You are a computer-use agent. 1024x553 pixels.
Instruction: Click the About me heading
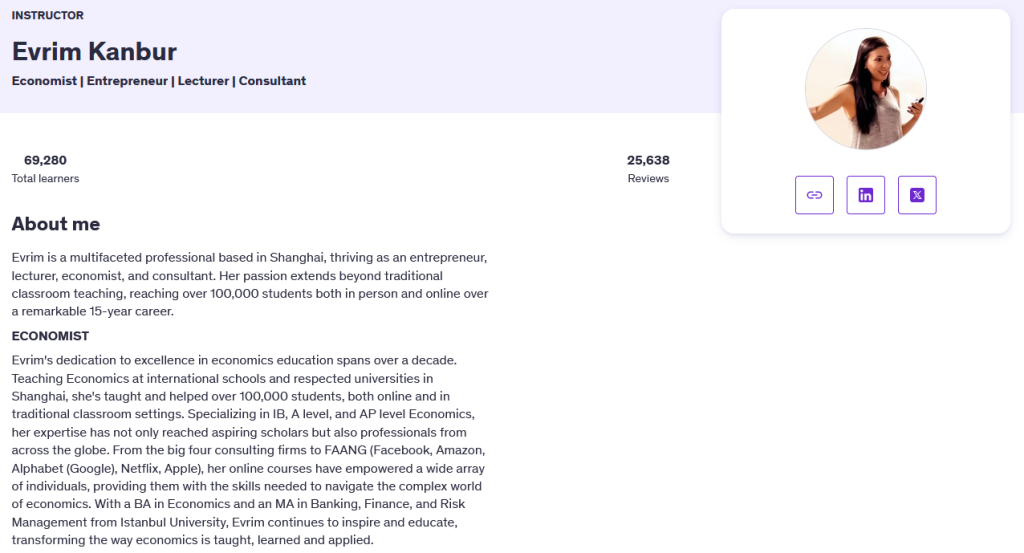tap(56, 224)
